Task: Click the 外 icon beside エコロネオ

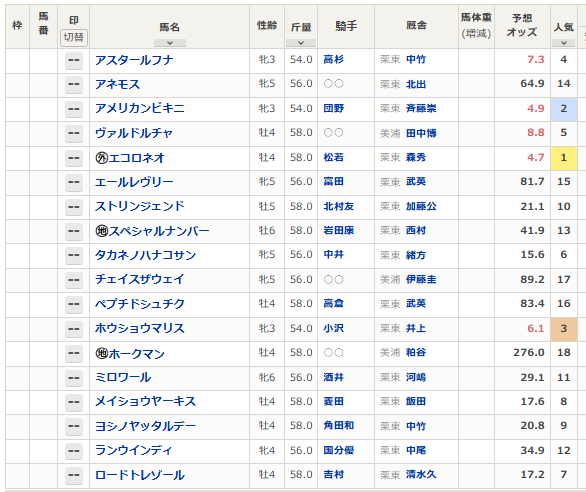Action: coord(102,158)
